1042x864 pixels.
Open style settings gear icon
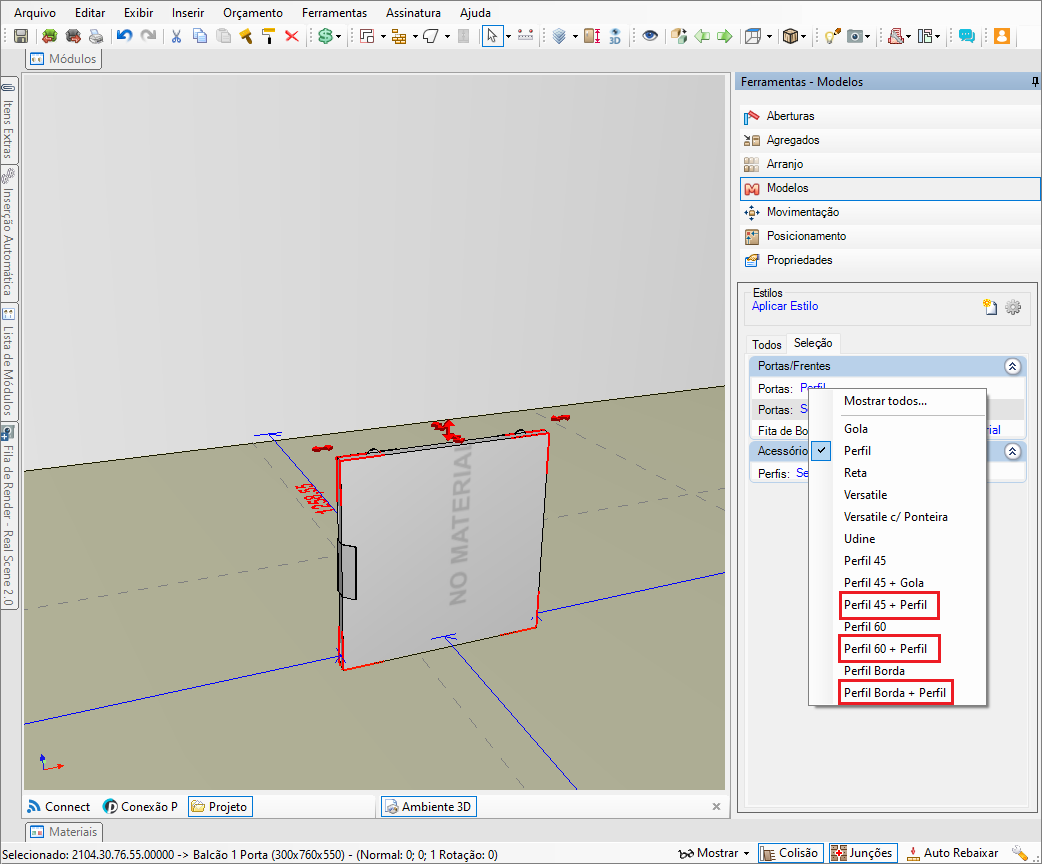tap(1013, 307)
